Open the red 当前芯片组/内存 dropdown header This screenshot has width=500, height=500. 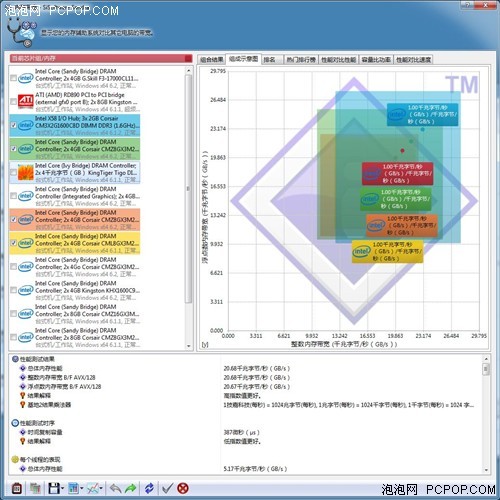101,59
